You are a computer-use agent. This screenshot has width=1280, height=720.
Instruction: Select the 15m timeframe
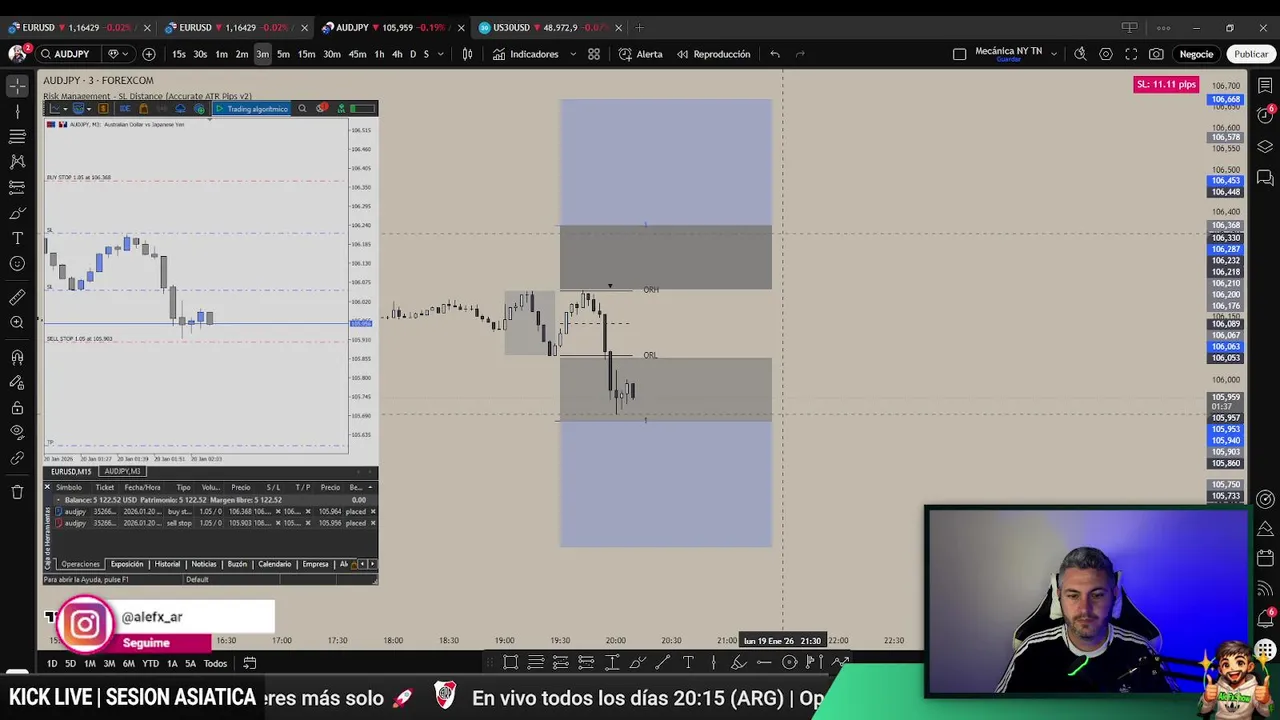pyautogui.click(x=306, y=54)
